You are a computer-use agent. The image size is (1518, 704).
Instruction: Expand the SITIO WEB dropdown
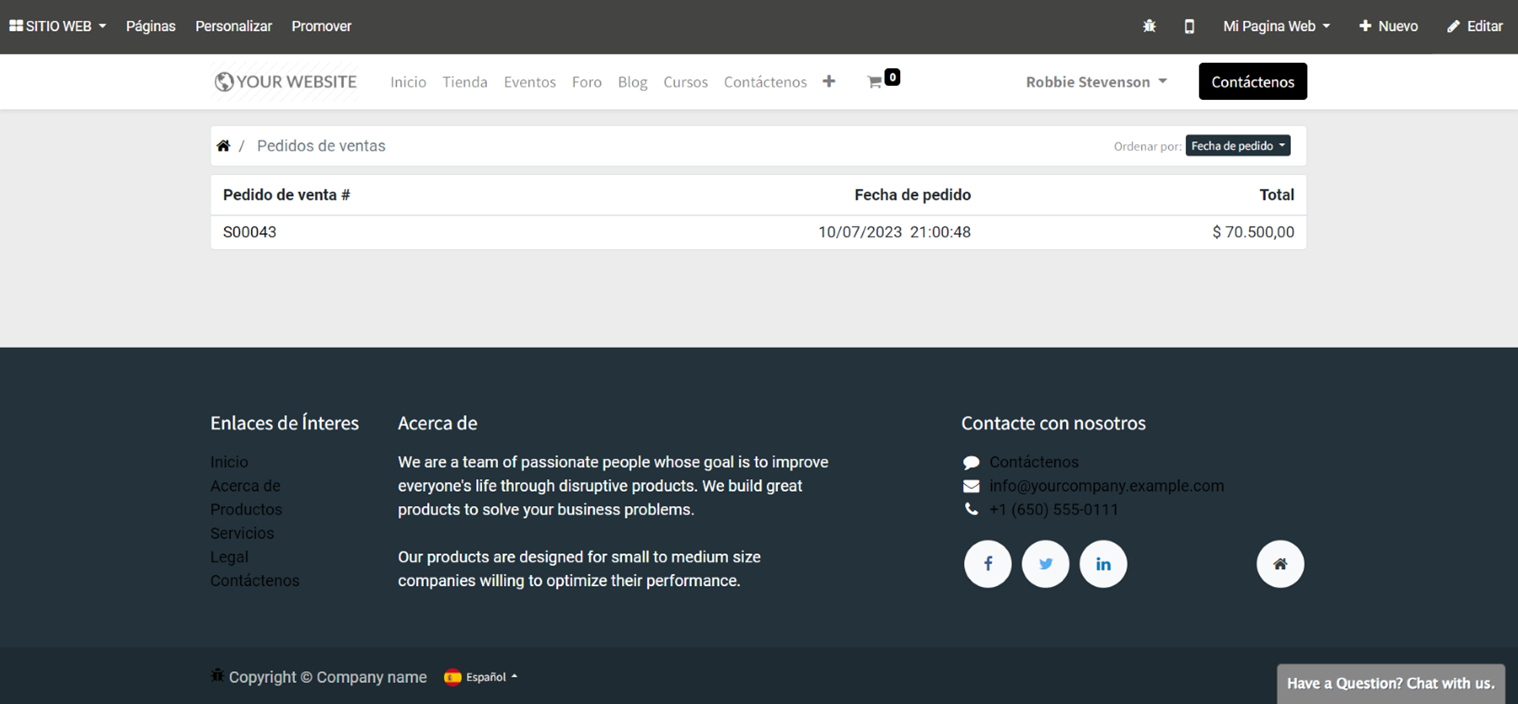pos(58,27)
